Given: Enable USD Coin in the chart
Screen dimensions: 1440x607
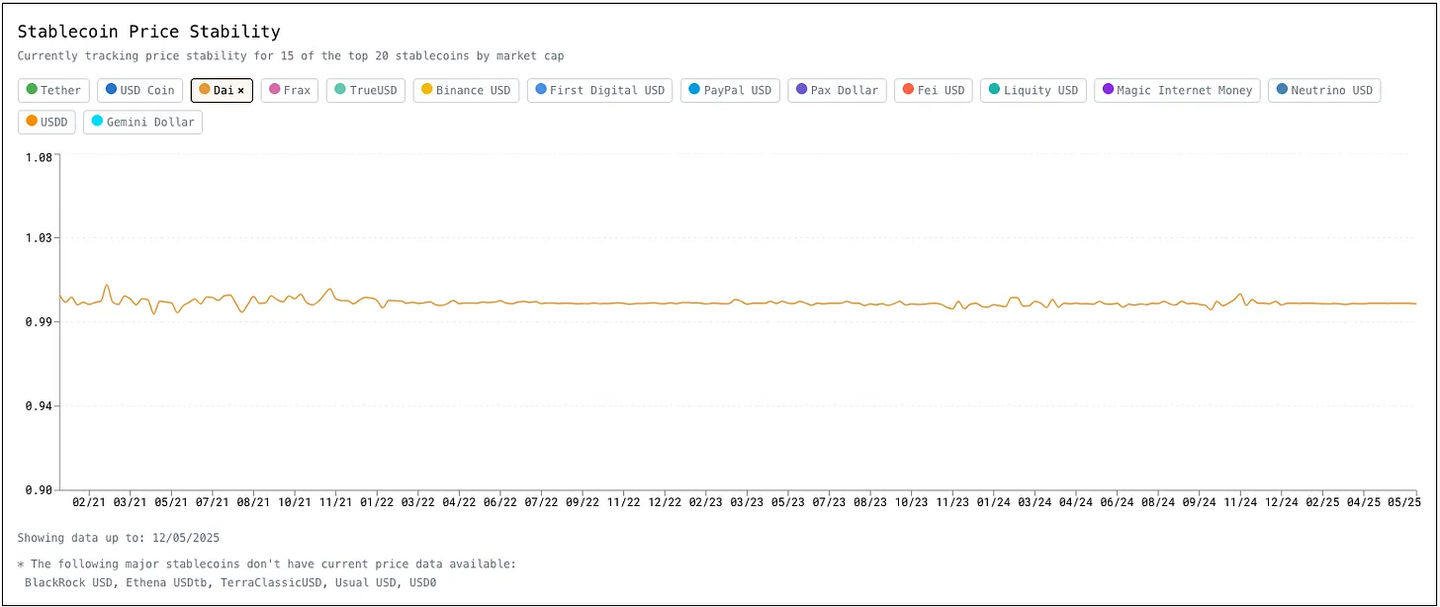Looking at the screenshot, I should tap(140, 90).
